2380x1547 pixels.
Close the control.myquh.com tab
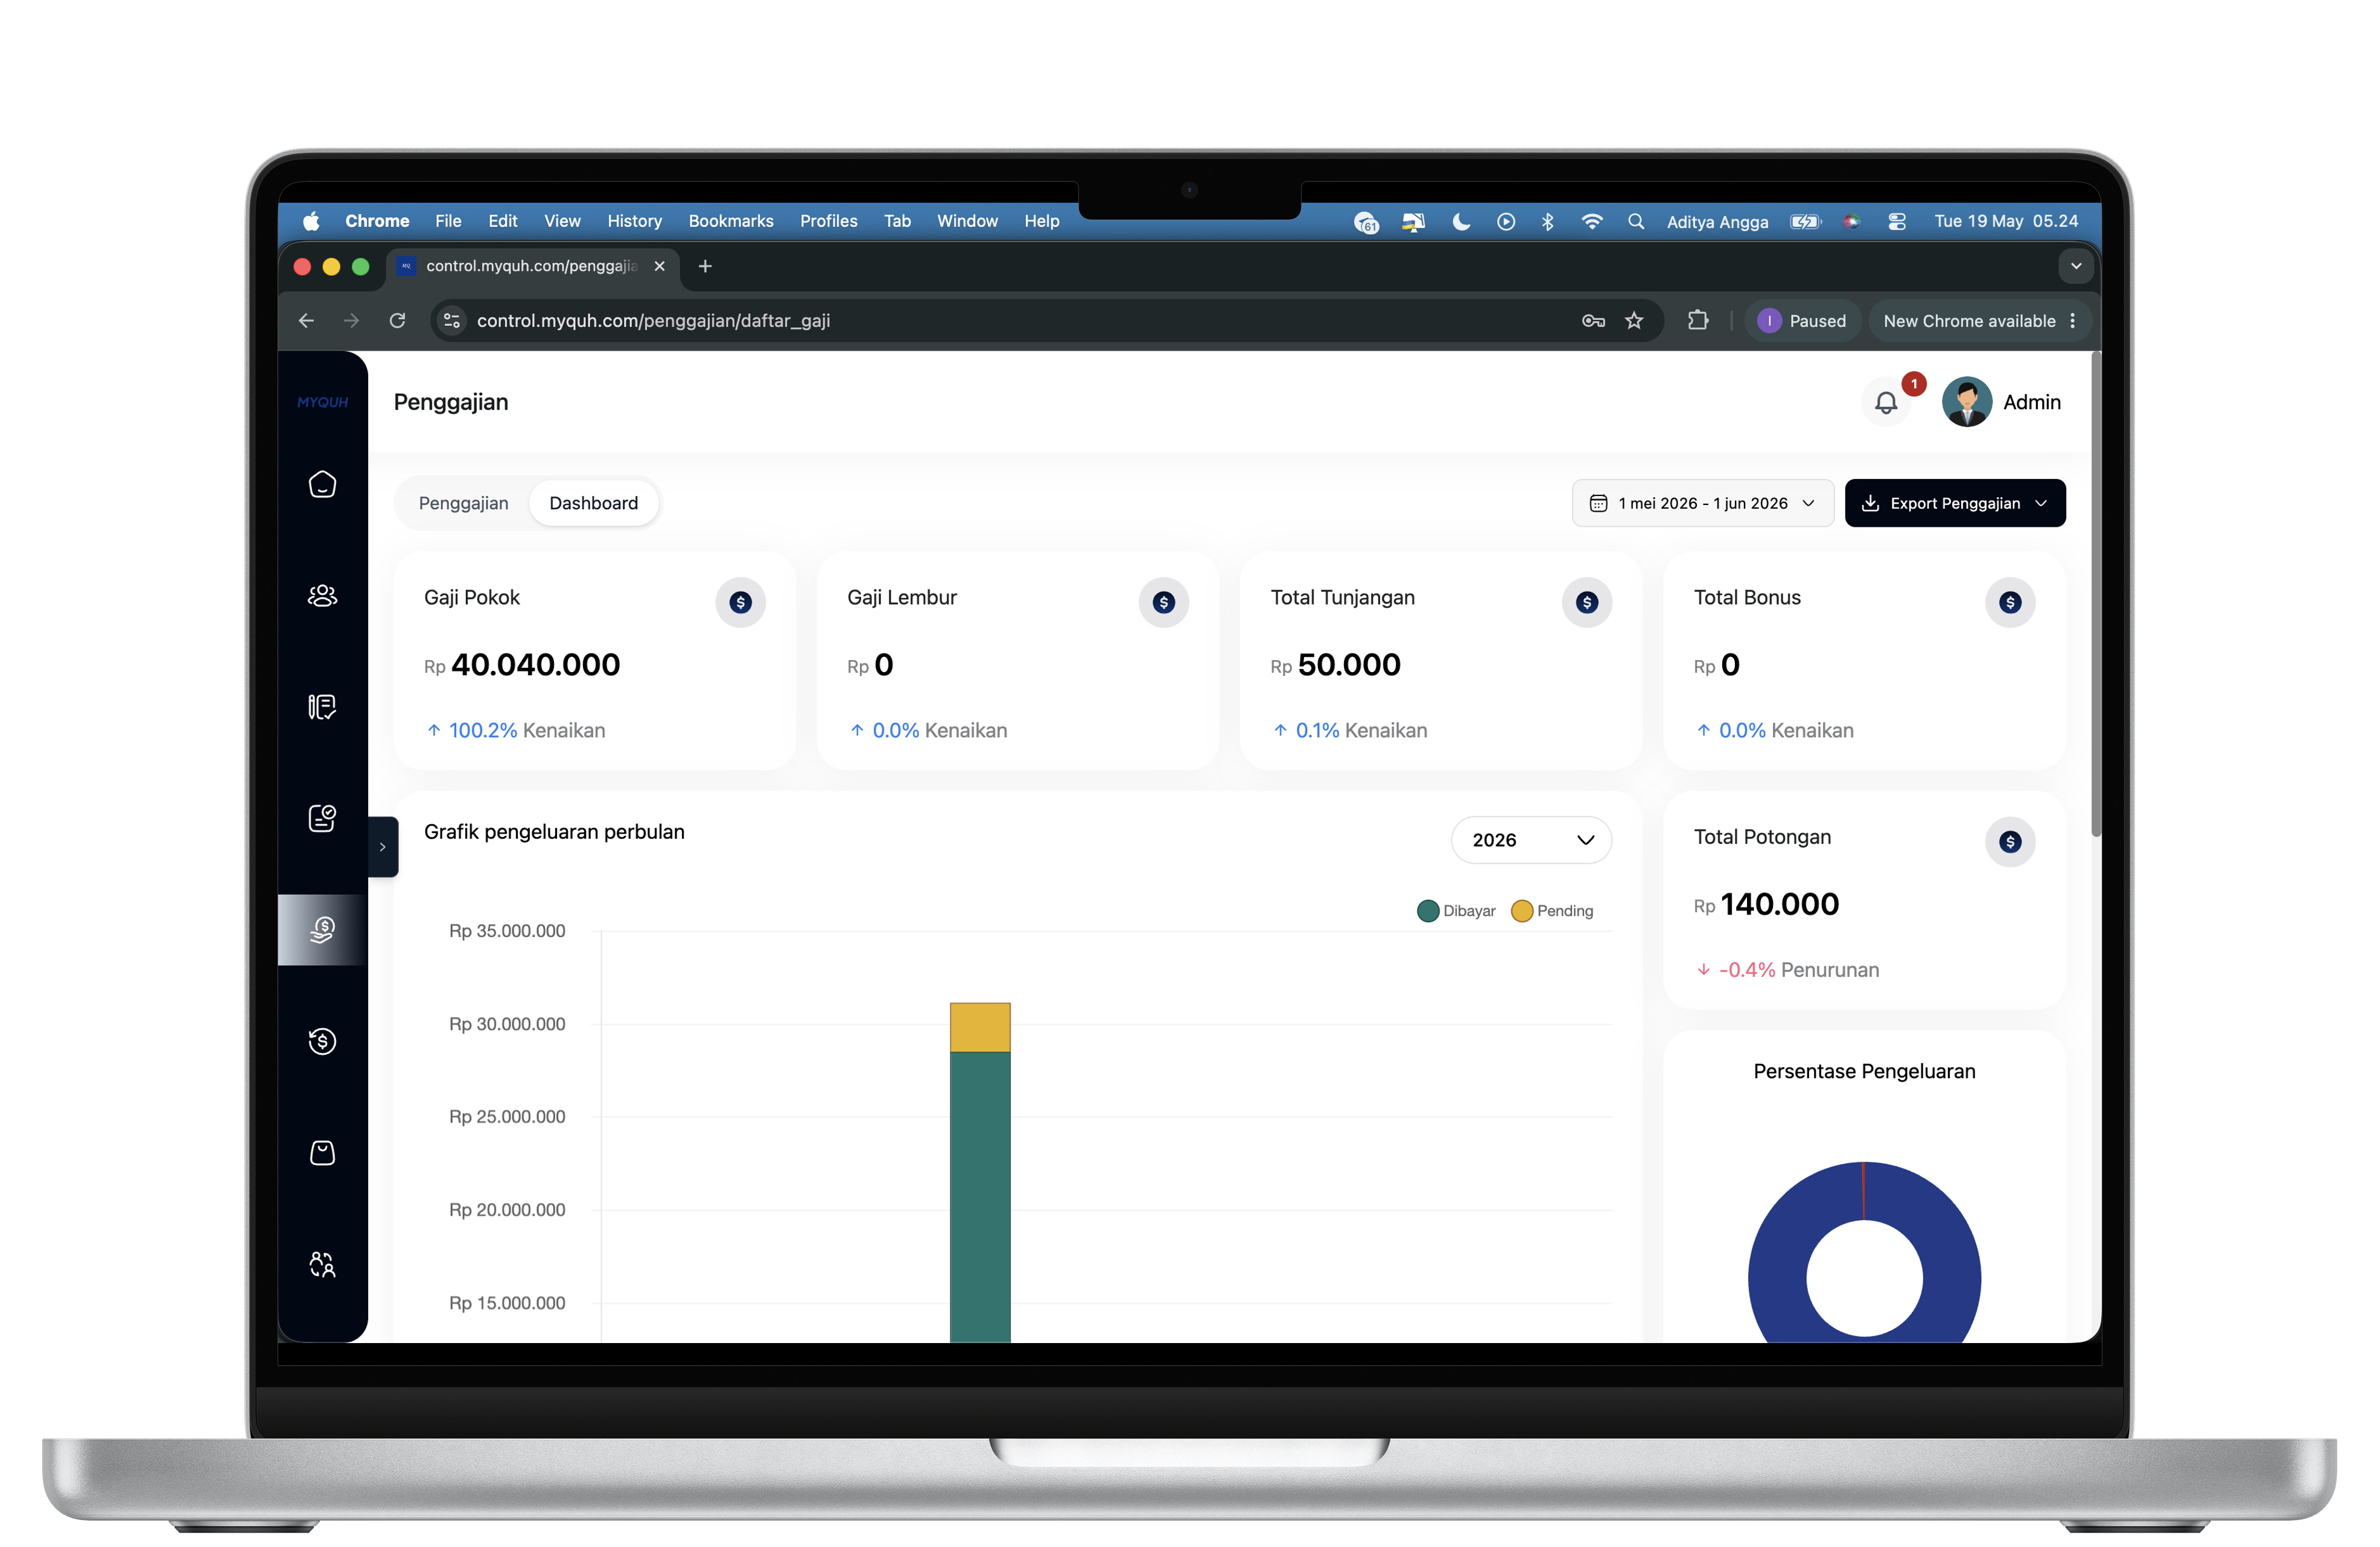659,266
